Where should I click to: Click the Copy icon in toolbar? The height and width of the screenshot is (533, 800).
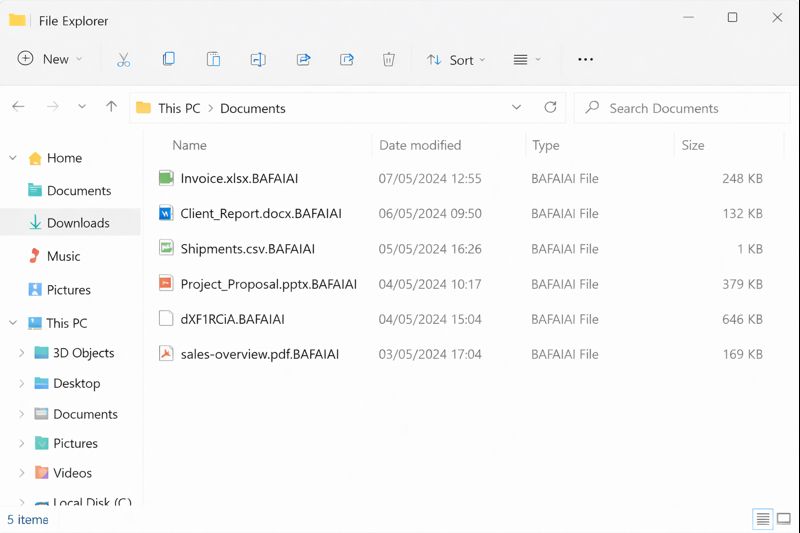coord(168,59)
